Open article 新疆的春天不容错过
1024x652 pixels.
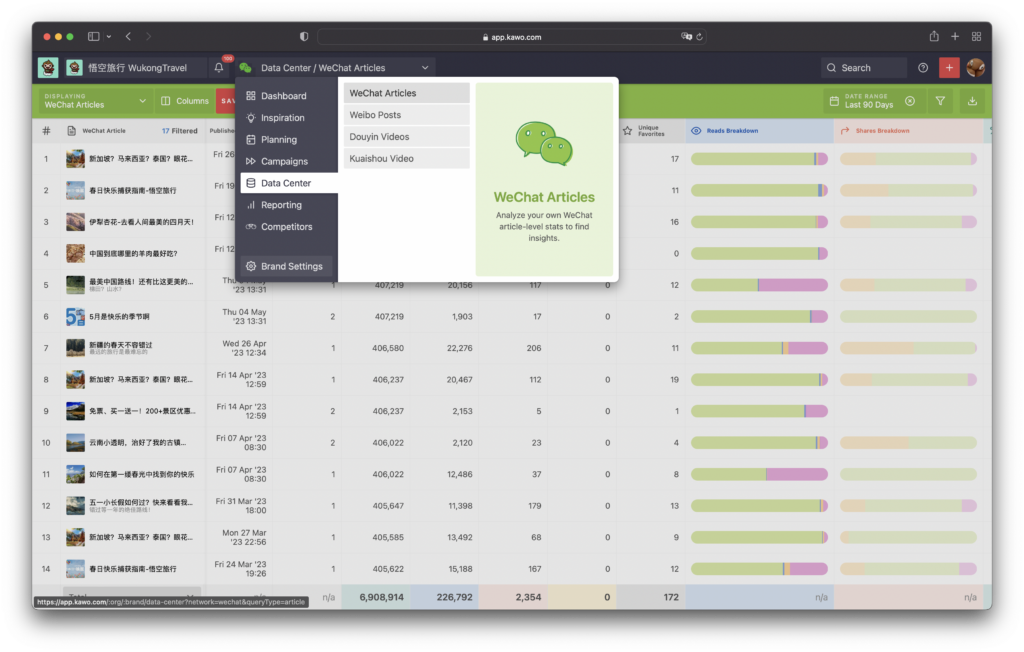click(121, 345)
